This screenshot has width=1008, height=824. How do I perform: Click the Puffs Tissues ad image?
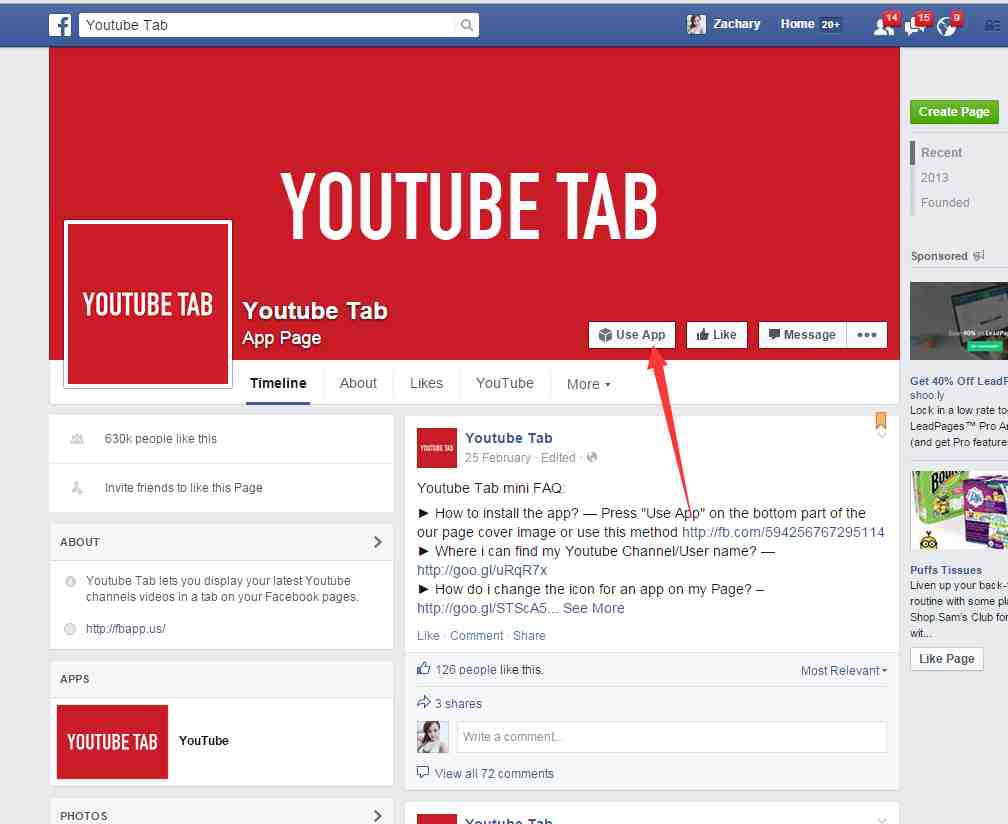click(x=958, y=510)
